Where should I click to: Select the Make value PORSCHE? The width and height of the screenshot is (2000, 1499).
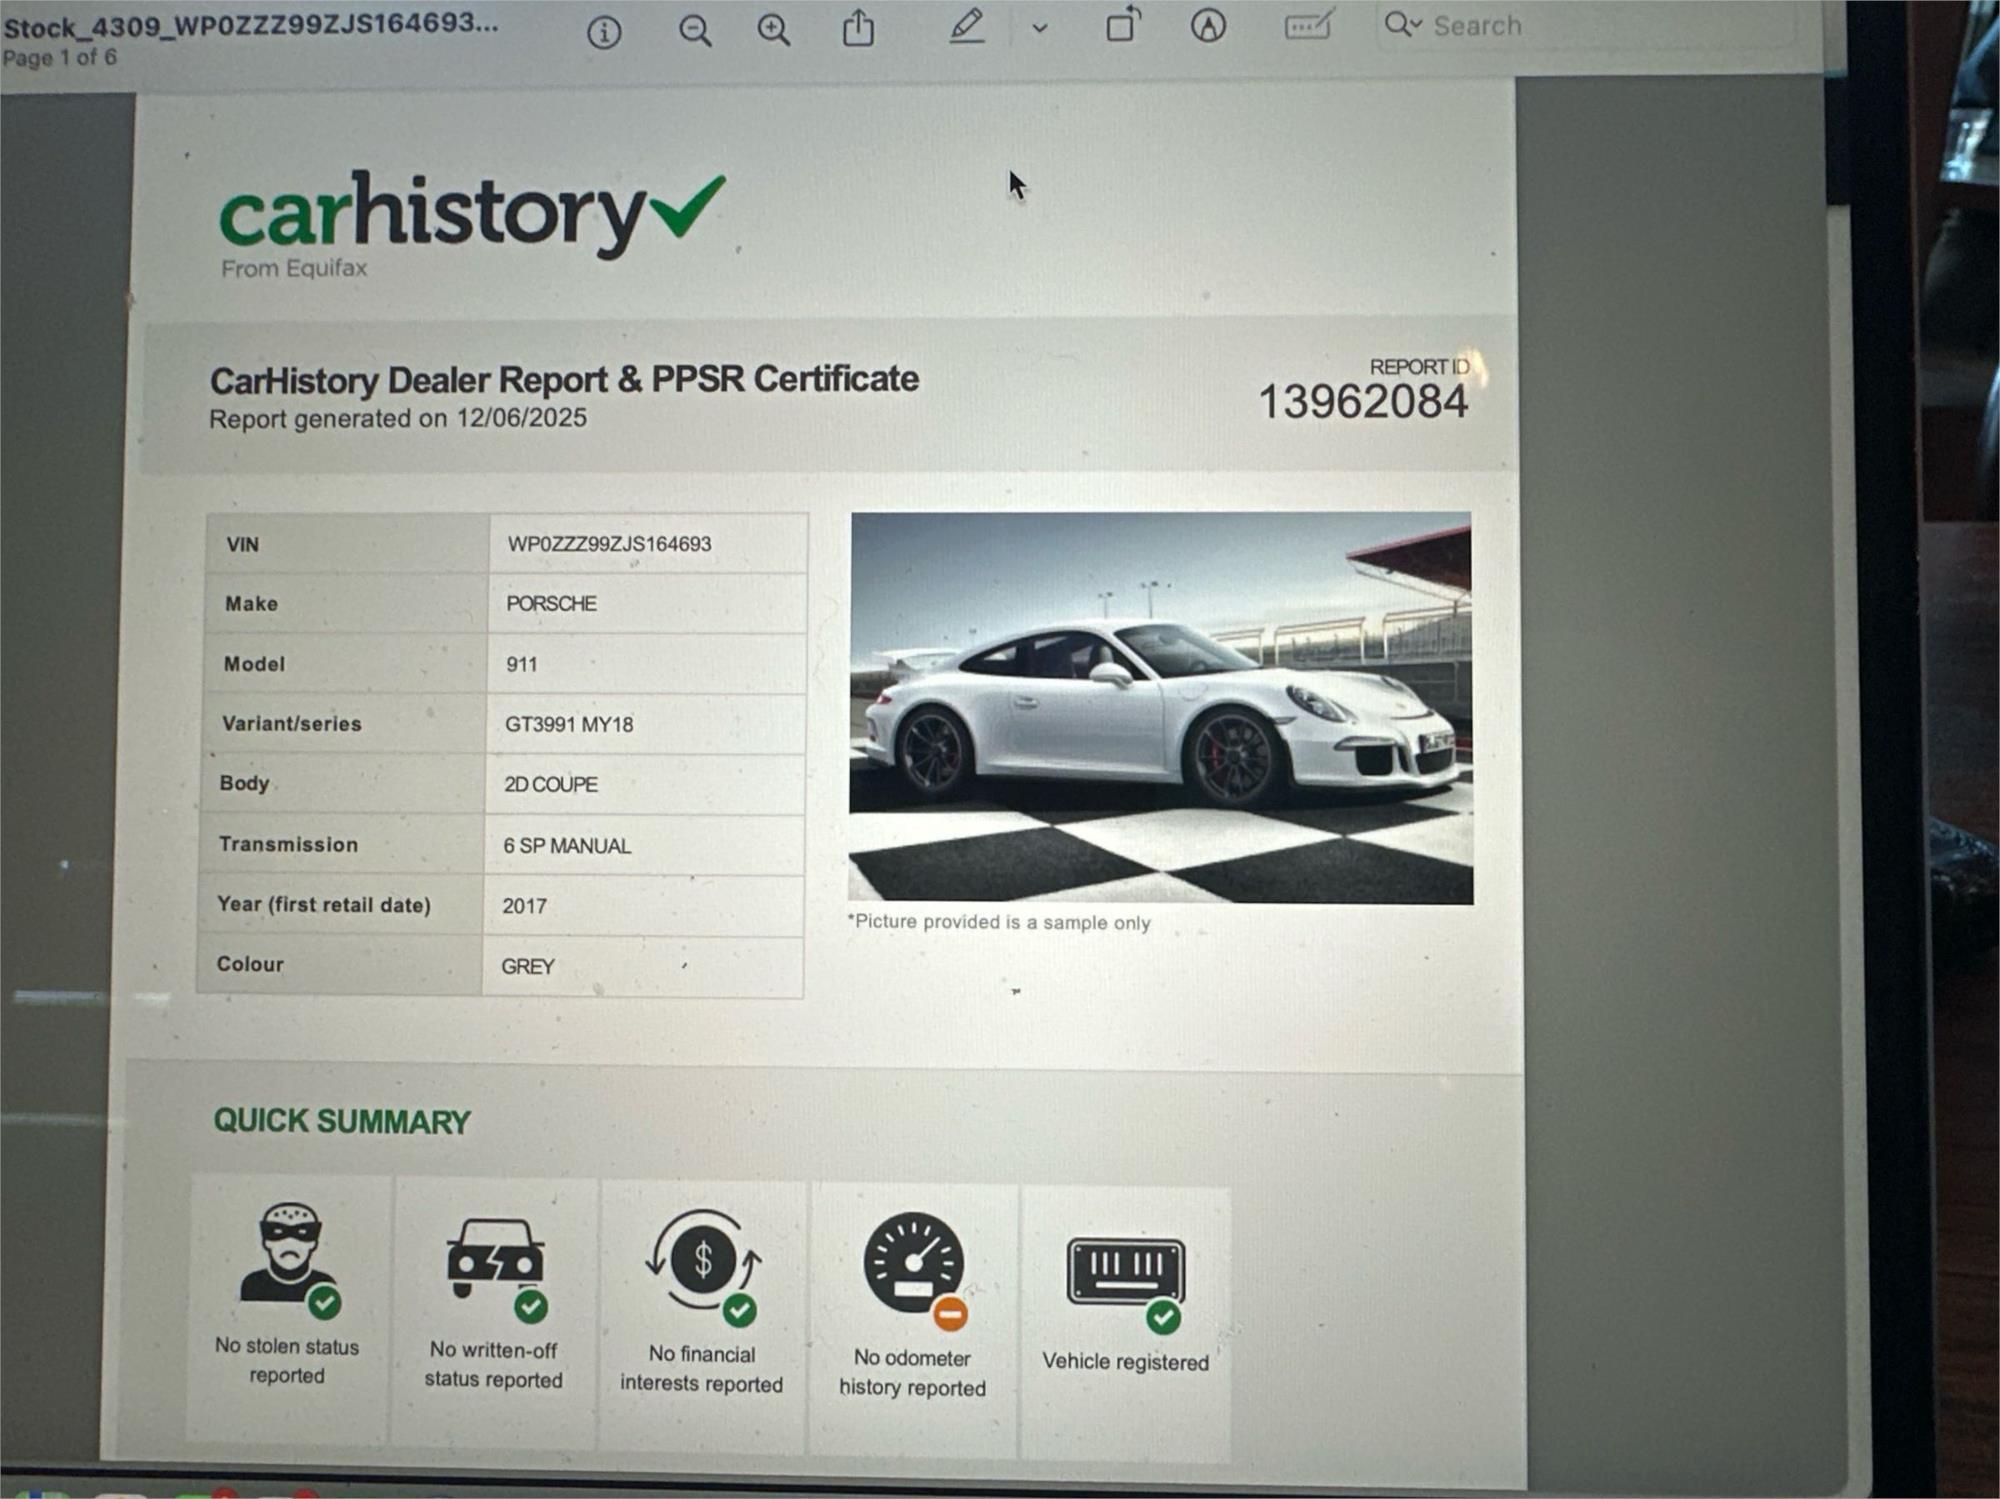(x=551, y=604)
